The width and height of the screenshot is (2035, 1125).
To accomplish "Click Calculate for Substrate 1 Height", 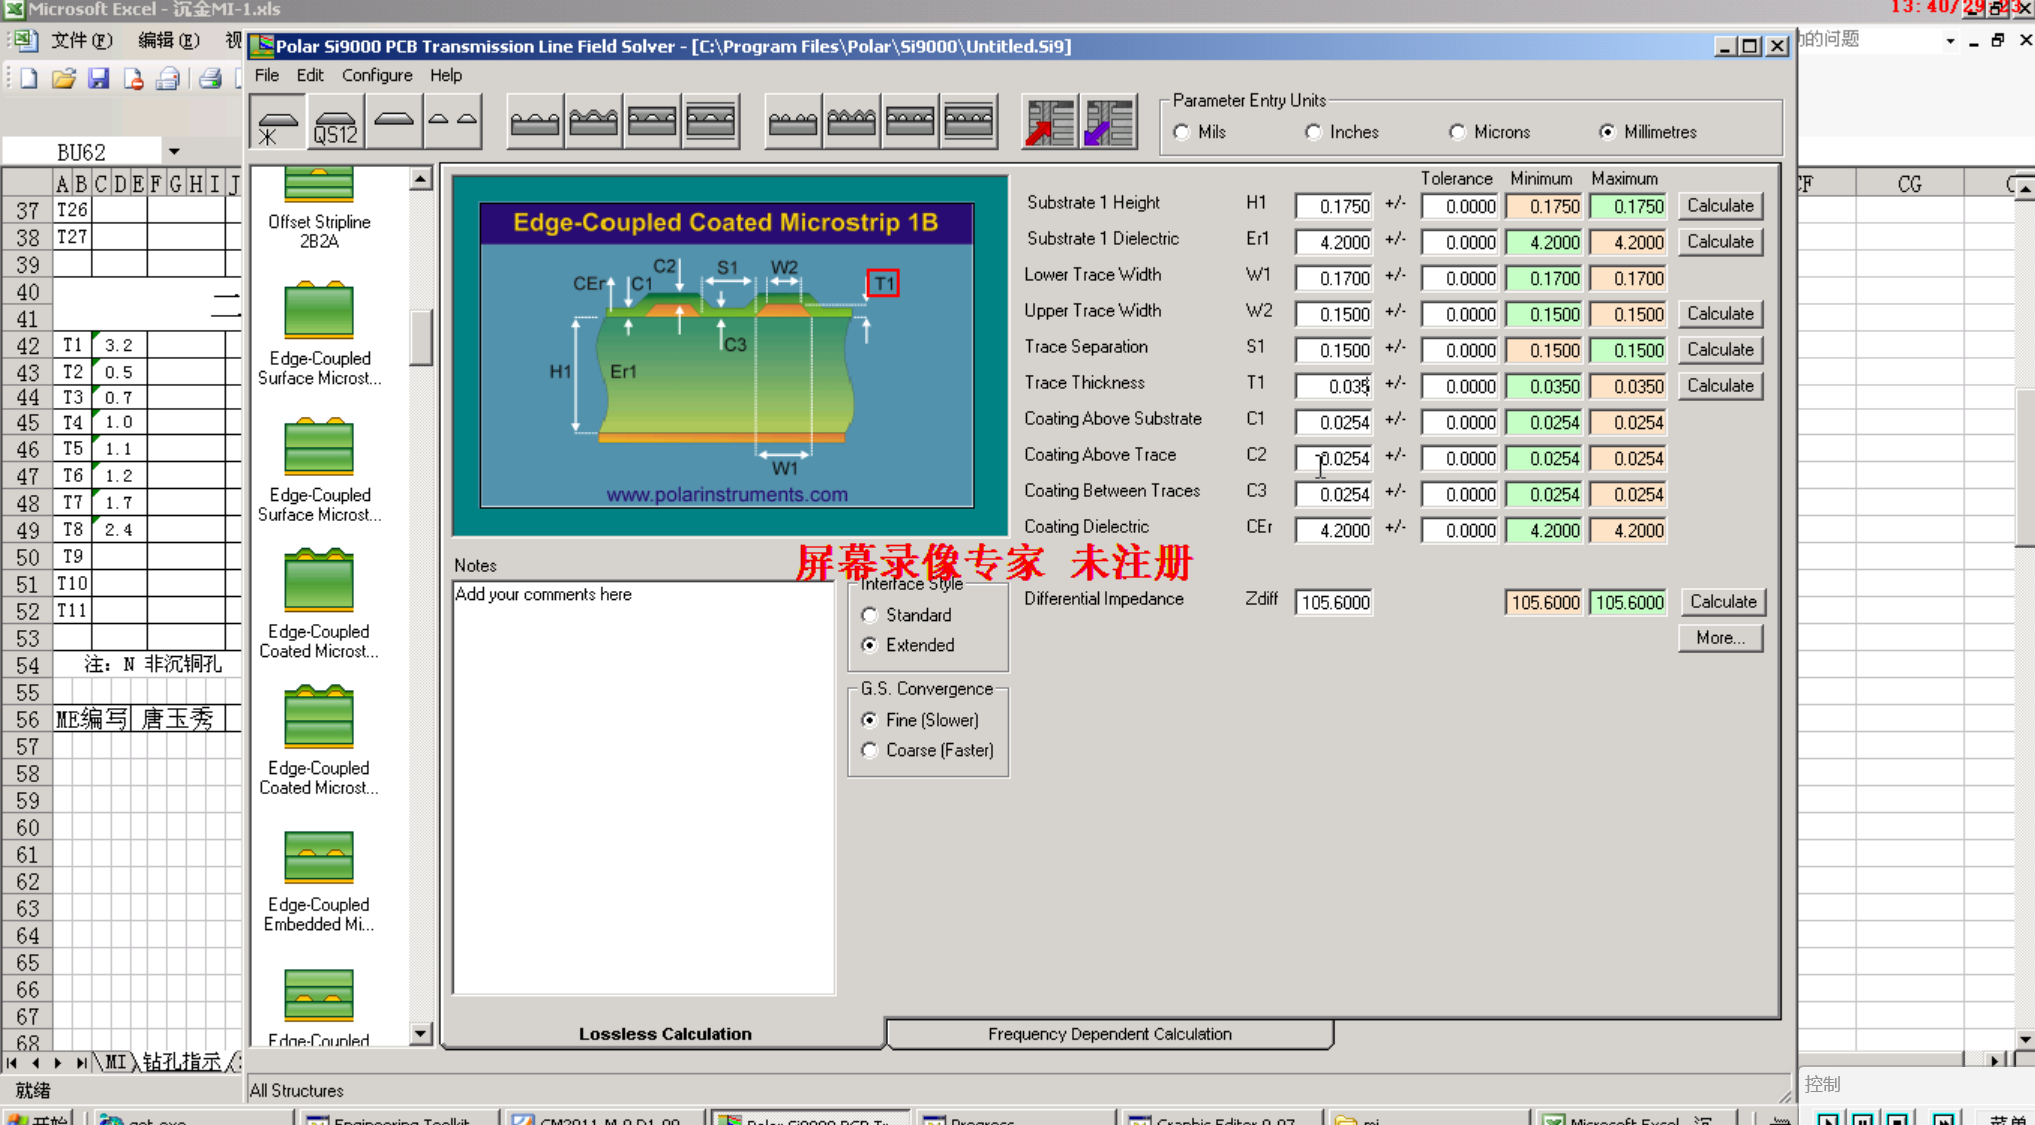I will click(1720, 205).
